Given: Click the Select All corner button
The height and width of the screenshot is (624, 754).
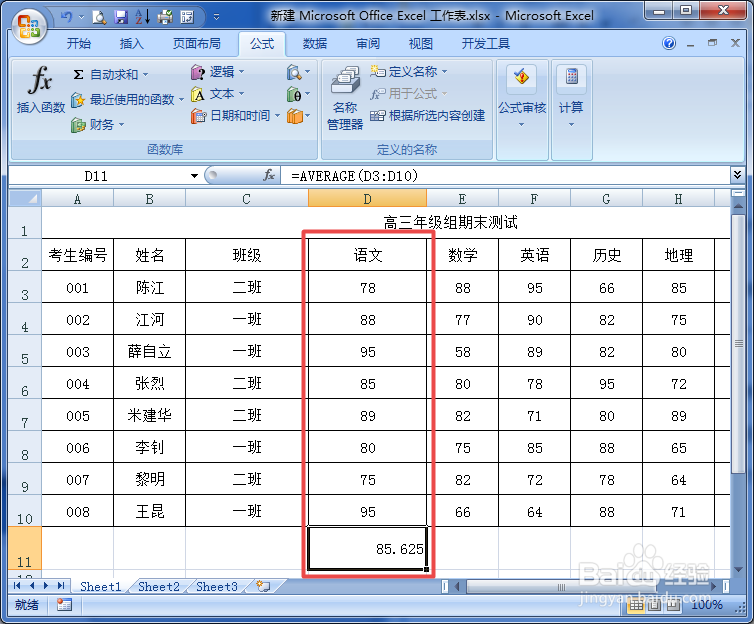Looking at the screenshot, I should click(25, 198).
